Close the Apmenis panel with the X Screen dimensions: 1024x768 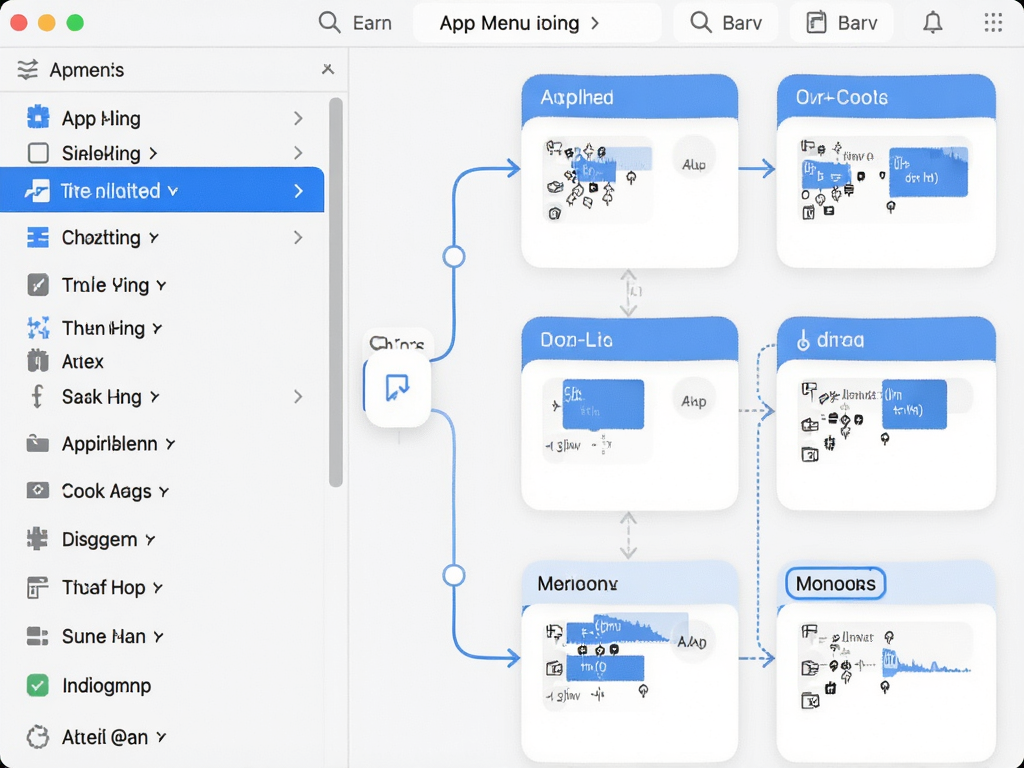[x=328, y=69]
